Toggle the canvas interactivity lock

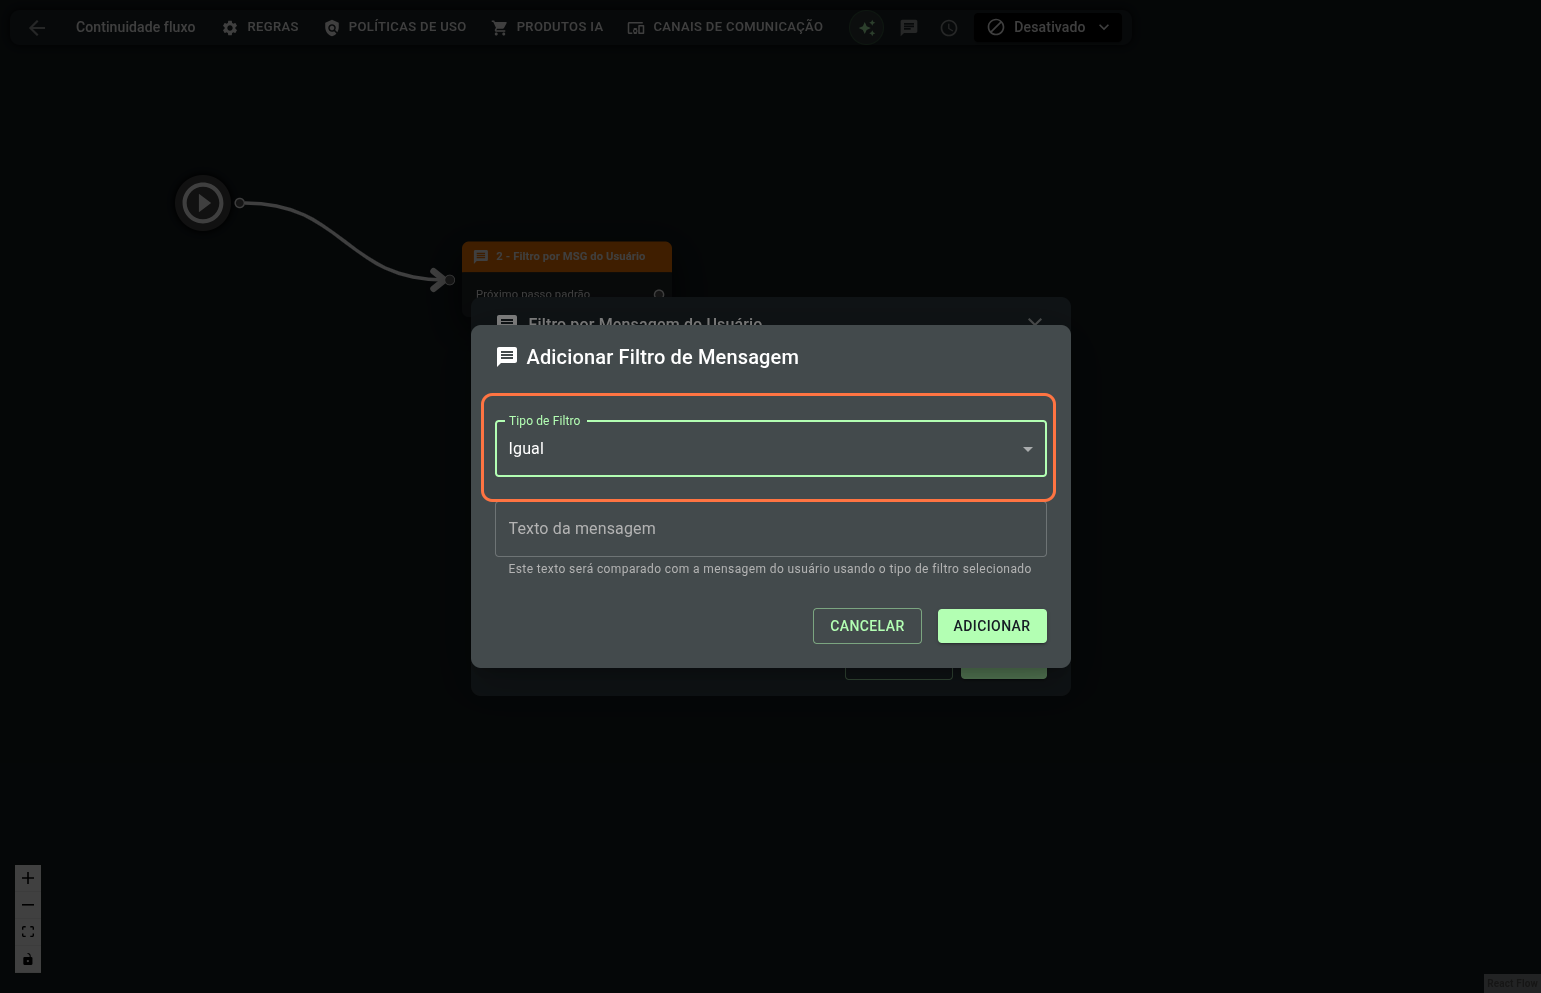[x=28, y=960]
